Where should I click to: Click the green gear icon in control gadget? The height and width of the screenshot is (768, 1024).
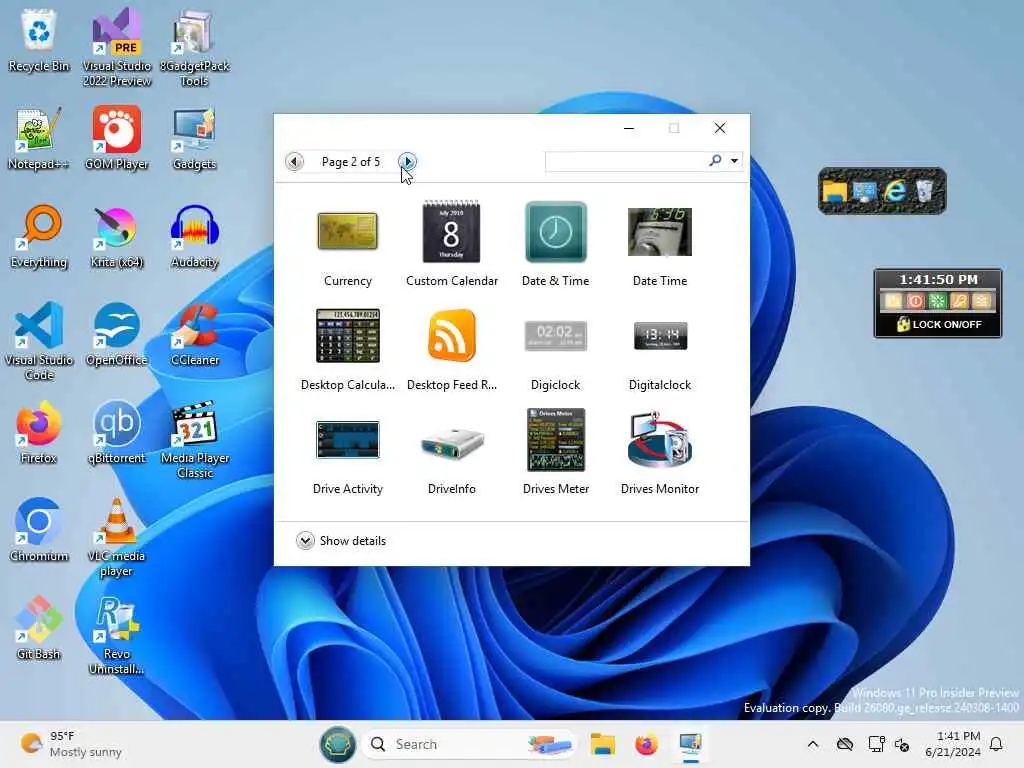(937, 301)
